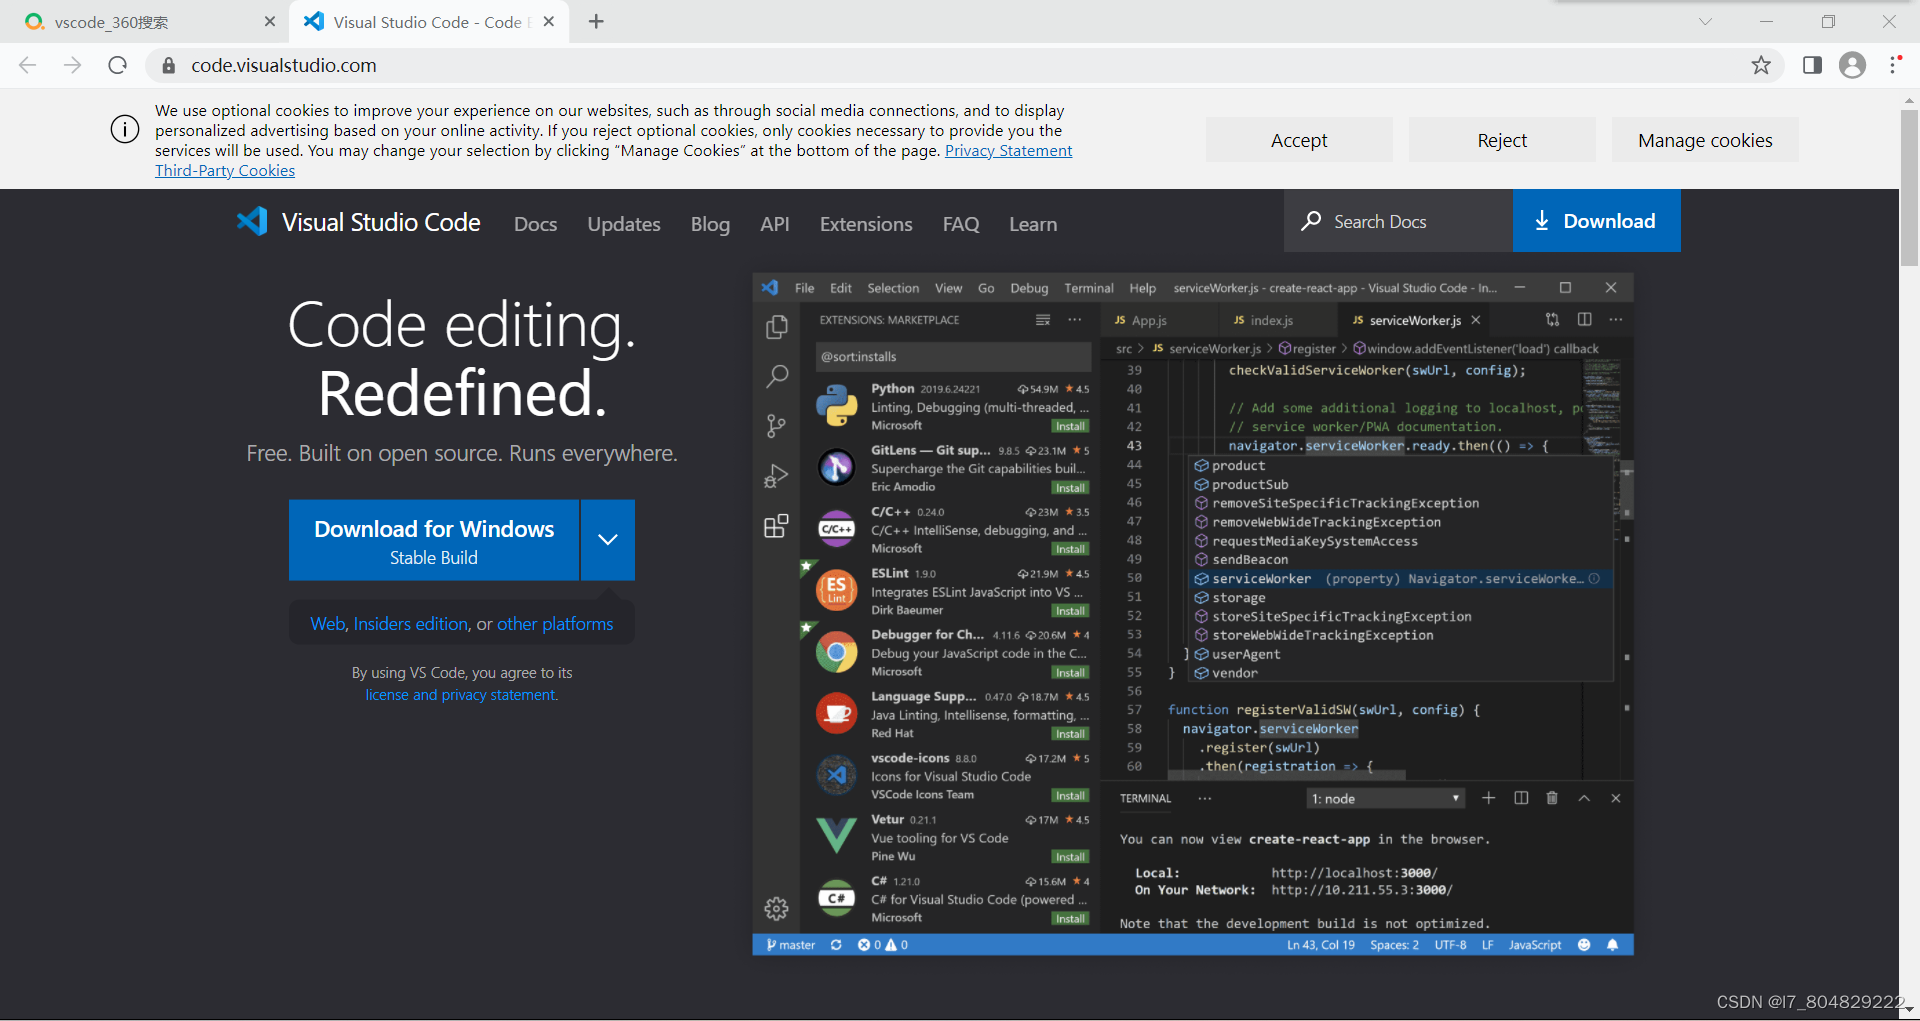1920x1021 pixels.
Task: Click the scrollbar up arrow
Action: (x=1909, y=100)
